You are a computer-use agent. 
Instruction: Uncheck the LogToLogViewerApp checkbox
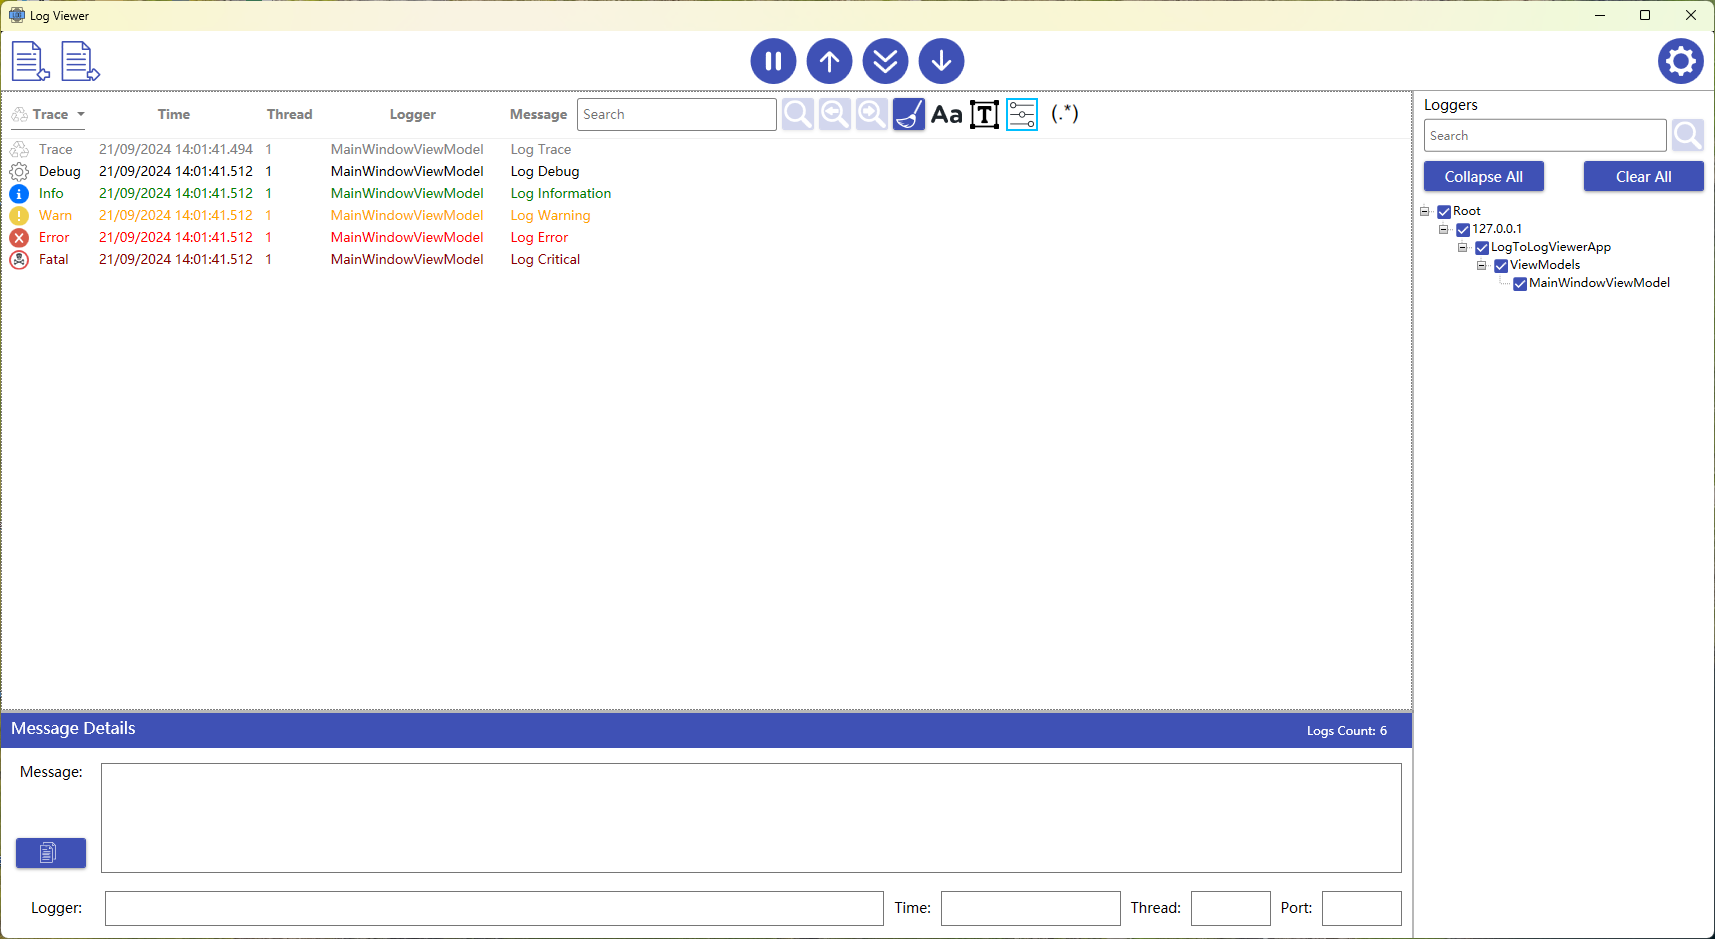pos(1482,247)
